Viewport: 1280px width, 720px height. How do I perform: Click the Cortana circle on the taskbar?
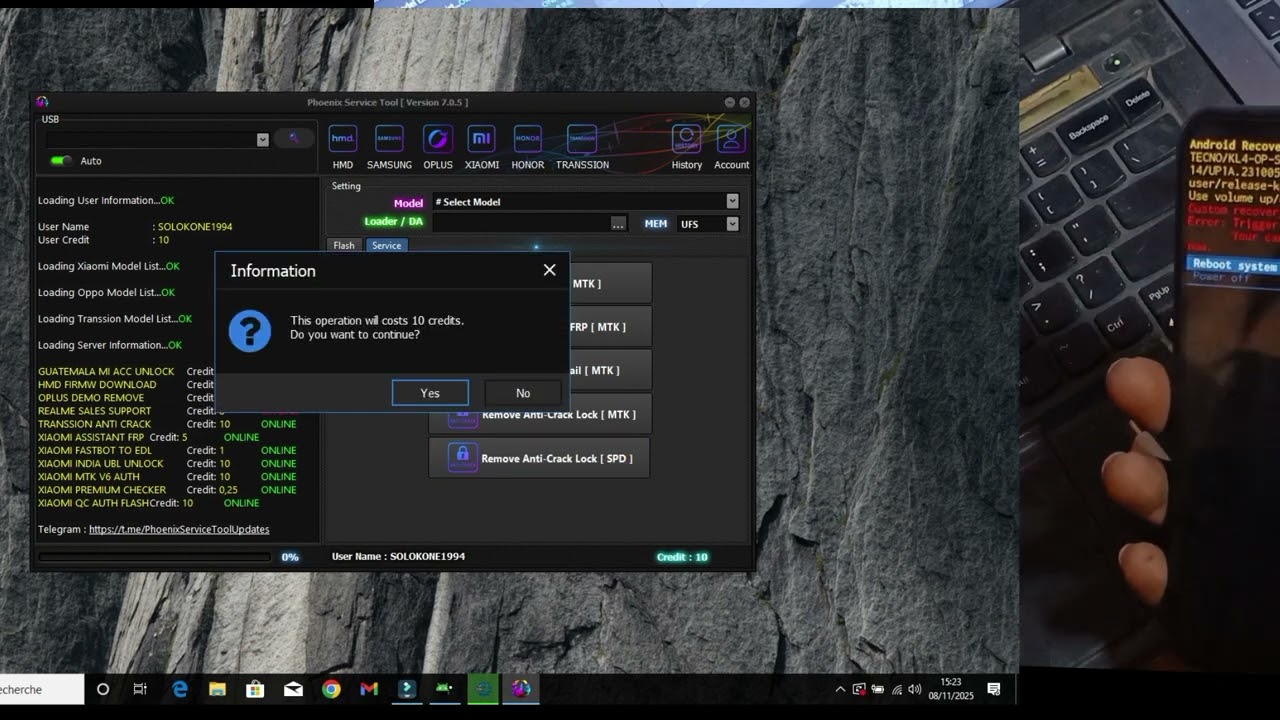[x=102, y=689]
